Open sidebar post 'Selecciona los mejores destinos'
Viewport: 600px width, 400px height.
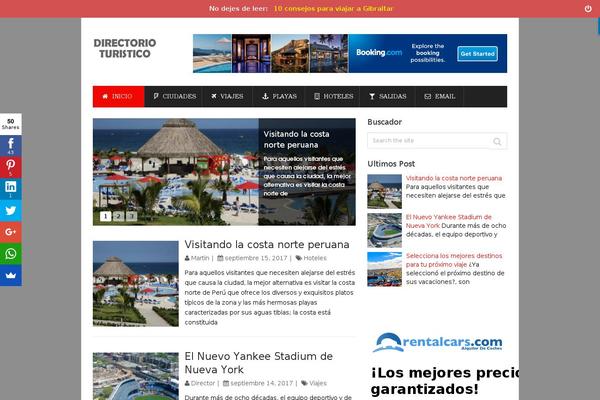coord(454,260)
